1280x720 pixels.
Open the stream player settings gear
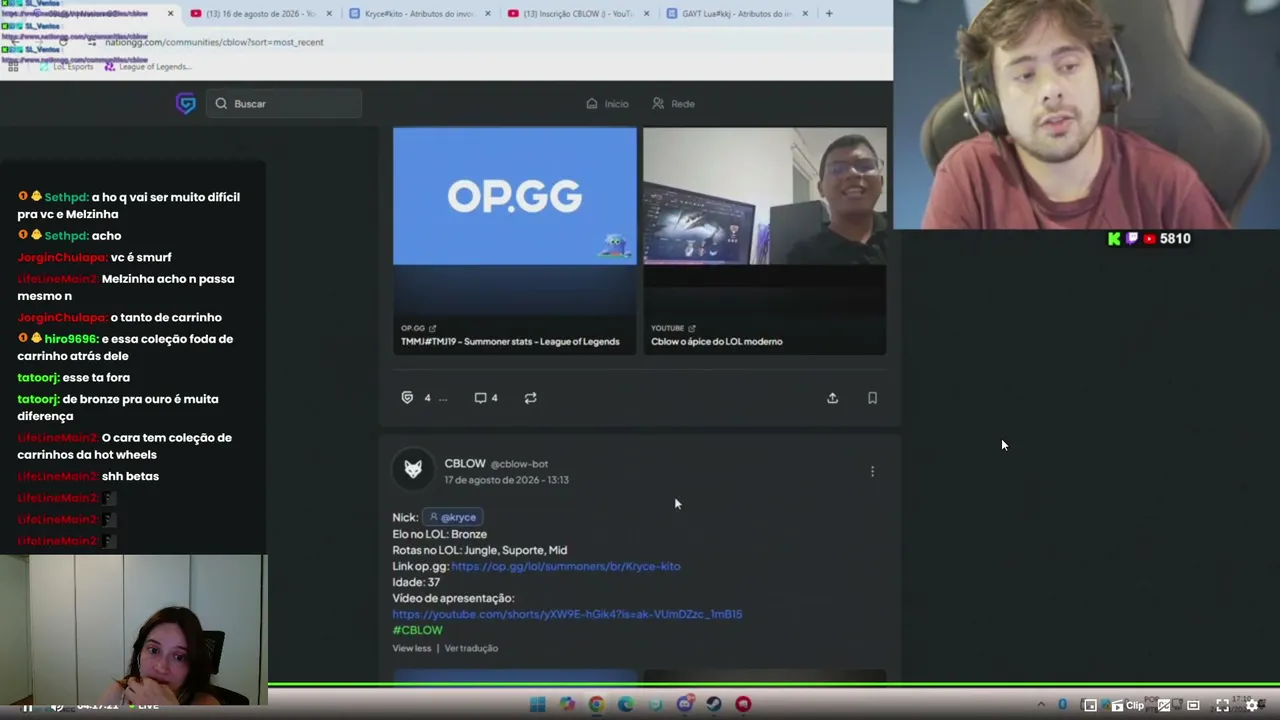(1251, 705)
